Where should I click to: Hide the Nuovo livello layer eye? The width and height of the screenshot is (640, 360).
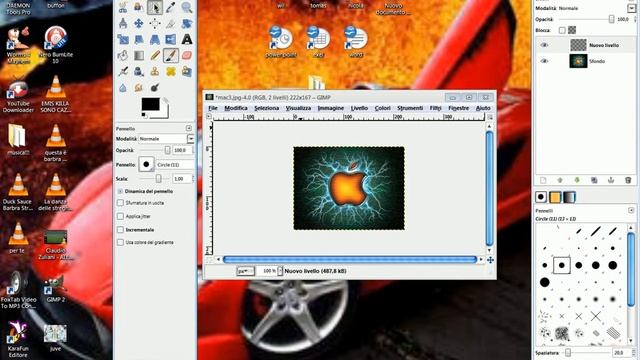[x=544, y=45]
